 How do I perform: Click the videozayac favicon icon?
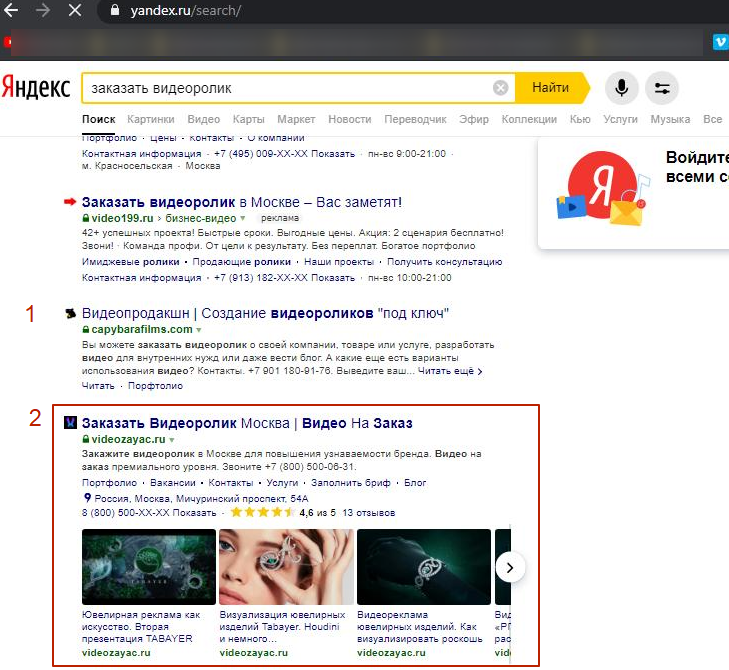point(70,423)
